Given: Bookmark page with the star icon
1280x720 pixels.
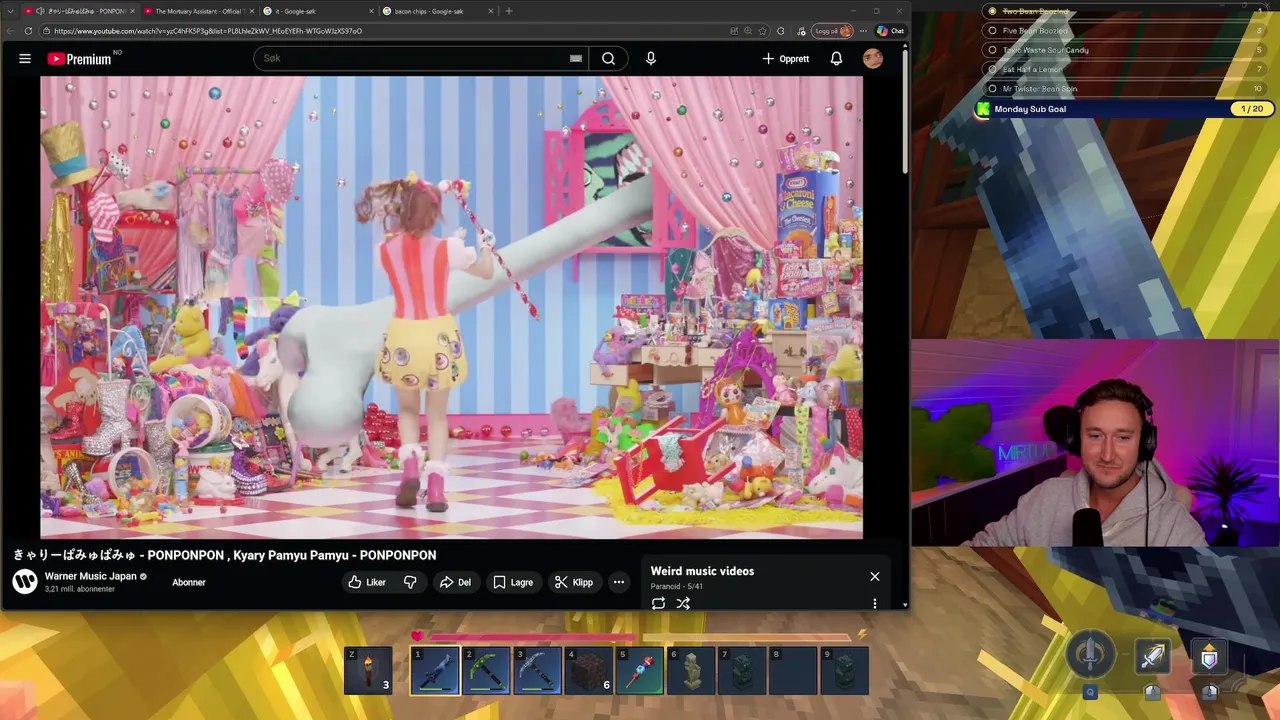Looking at the screenshot, I should [x=762, y=31].
